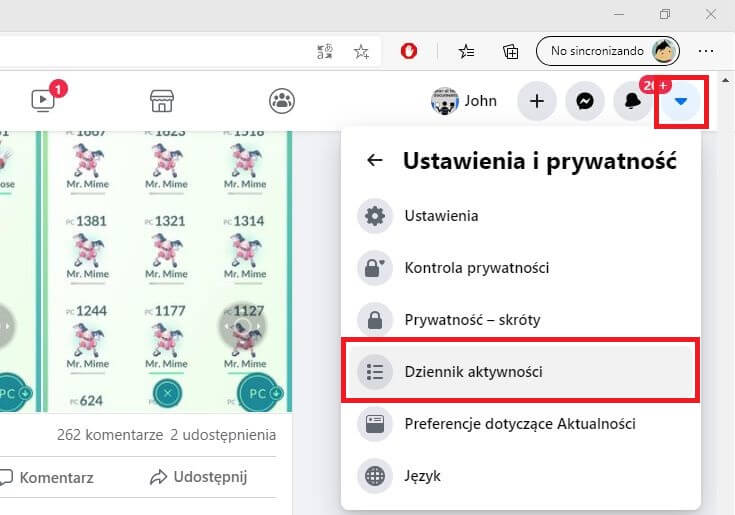
Task: Click the Create plus button
Action: tap(537, 101)
